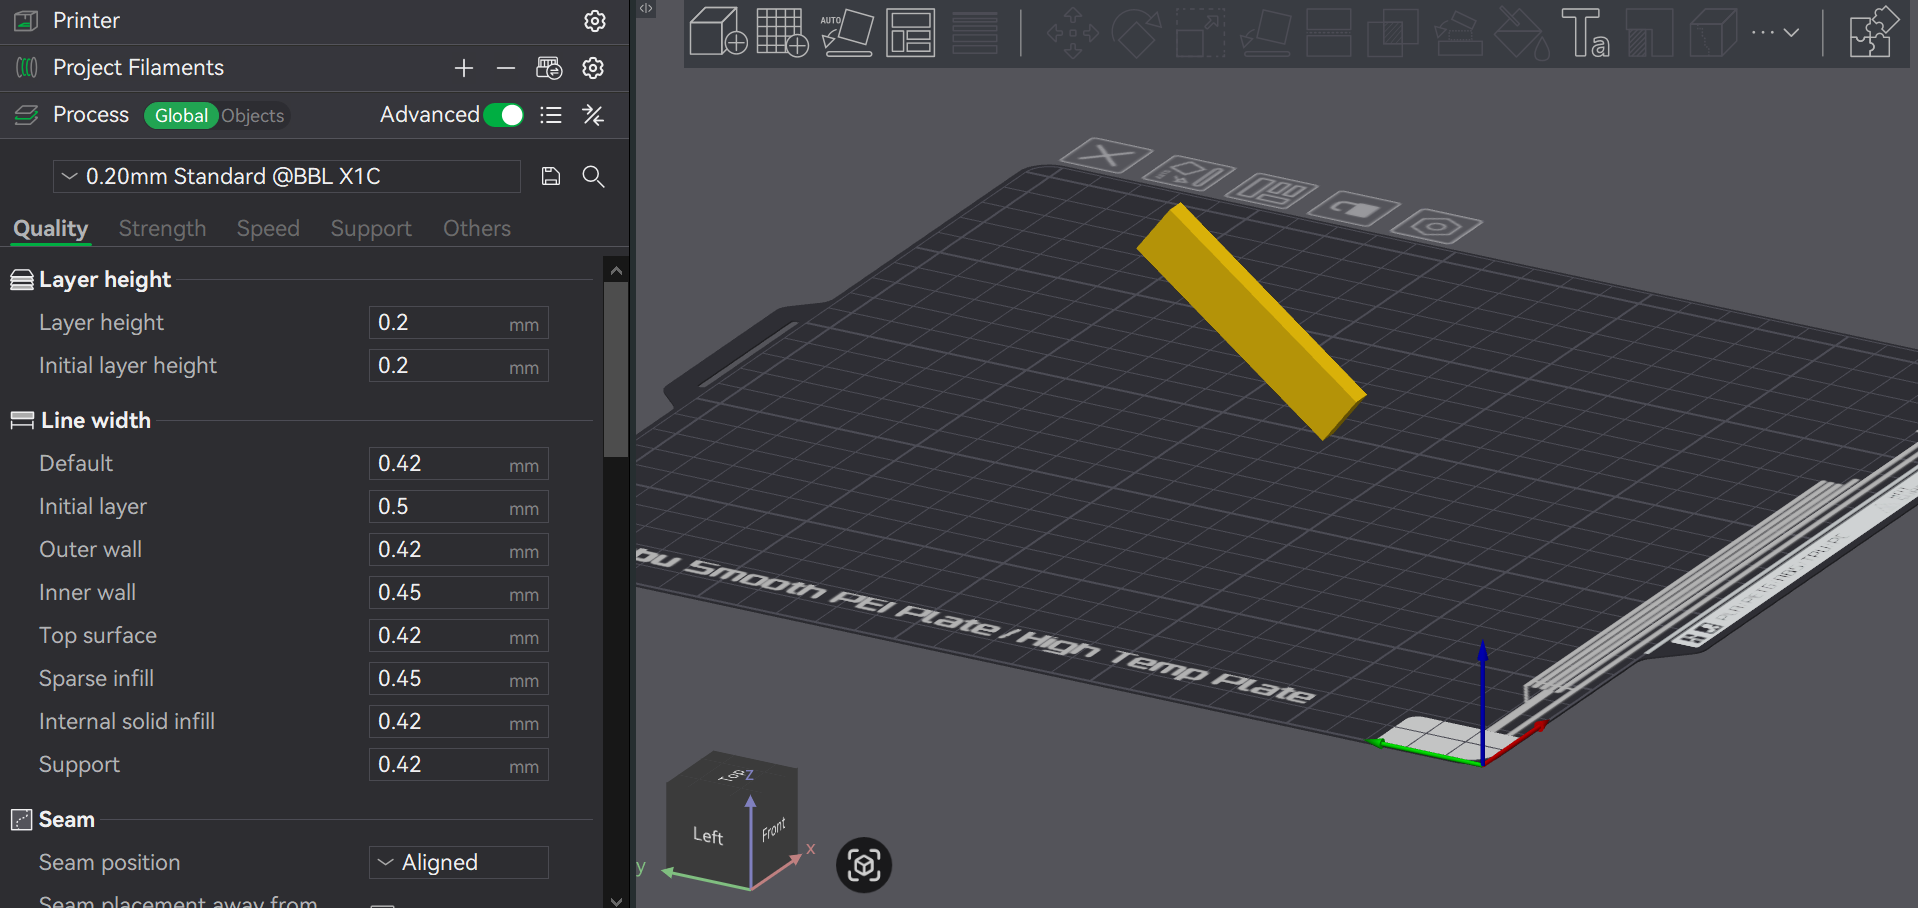Screen dimensions: 1918x908
Task: Click the Initial layer height value field
Action: click(x=459, y=365)
